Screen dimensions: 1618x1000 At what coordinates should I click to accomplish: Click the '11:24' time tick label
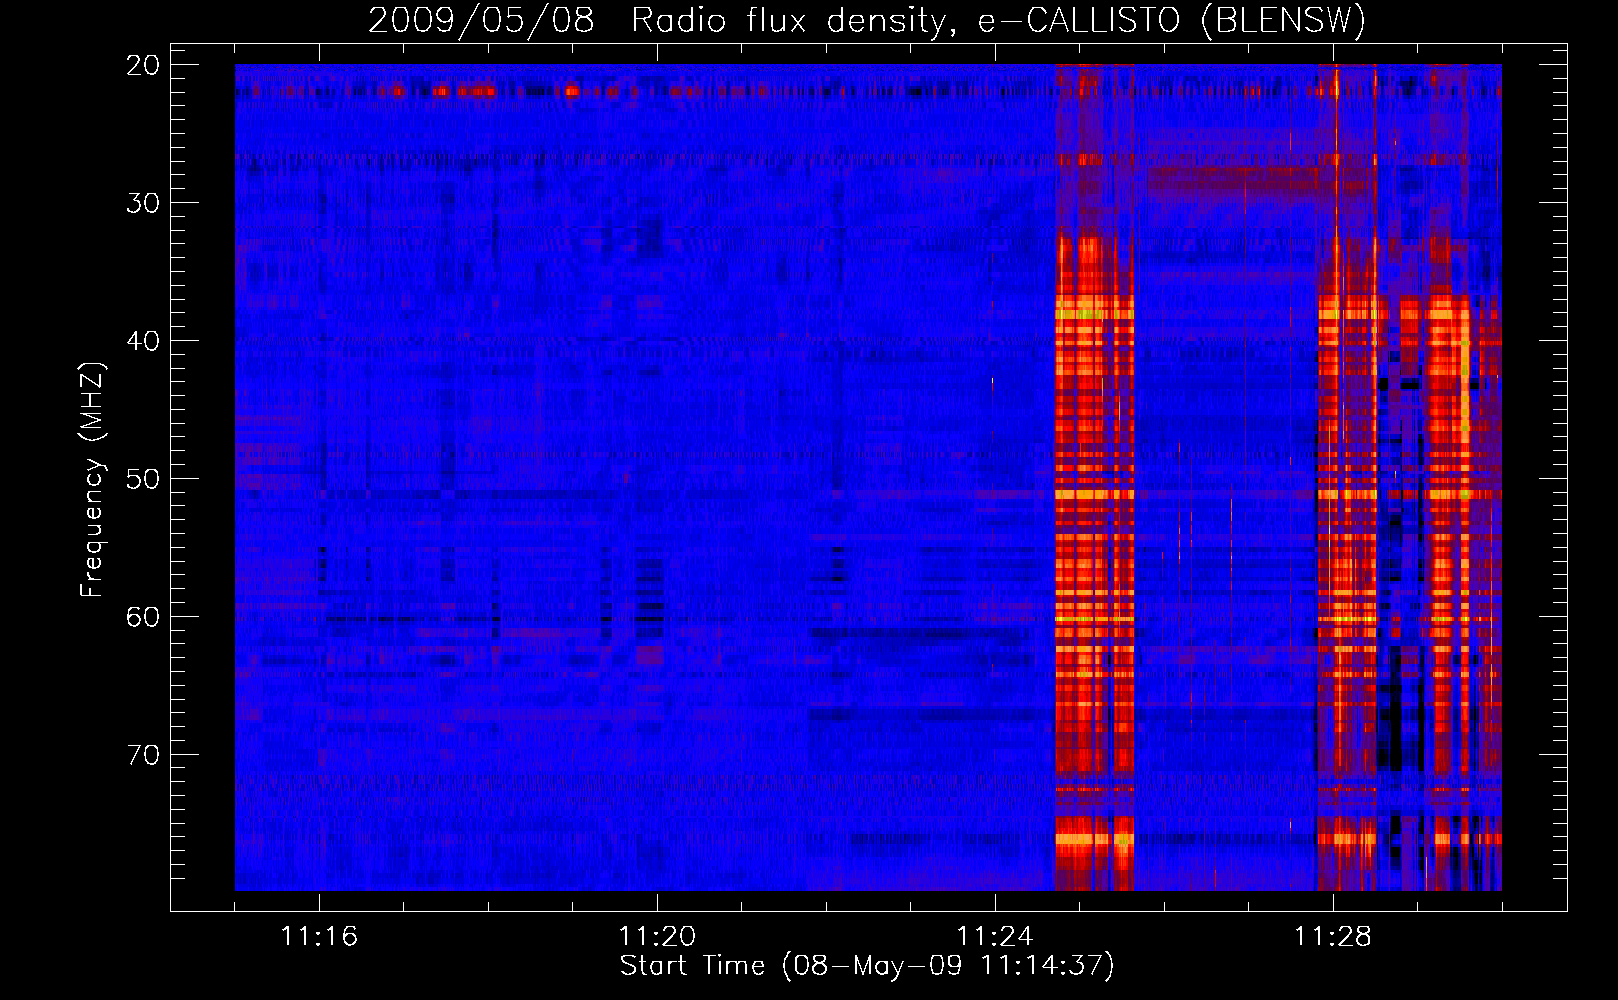click(995, 937)
